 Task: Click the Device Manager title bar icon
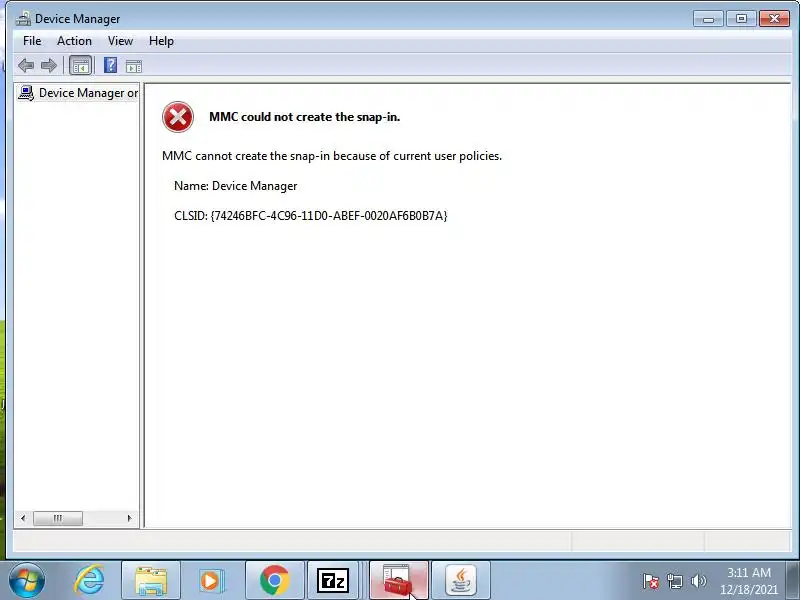click(23, 18)
